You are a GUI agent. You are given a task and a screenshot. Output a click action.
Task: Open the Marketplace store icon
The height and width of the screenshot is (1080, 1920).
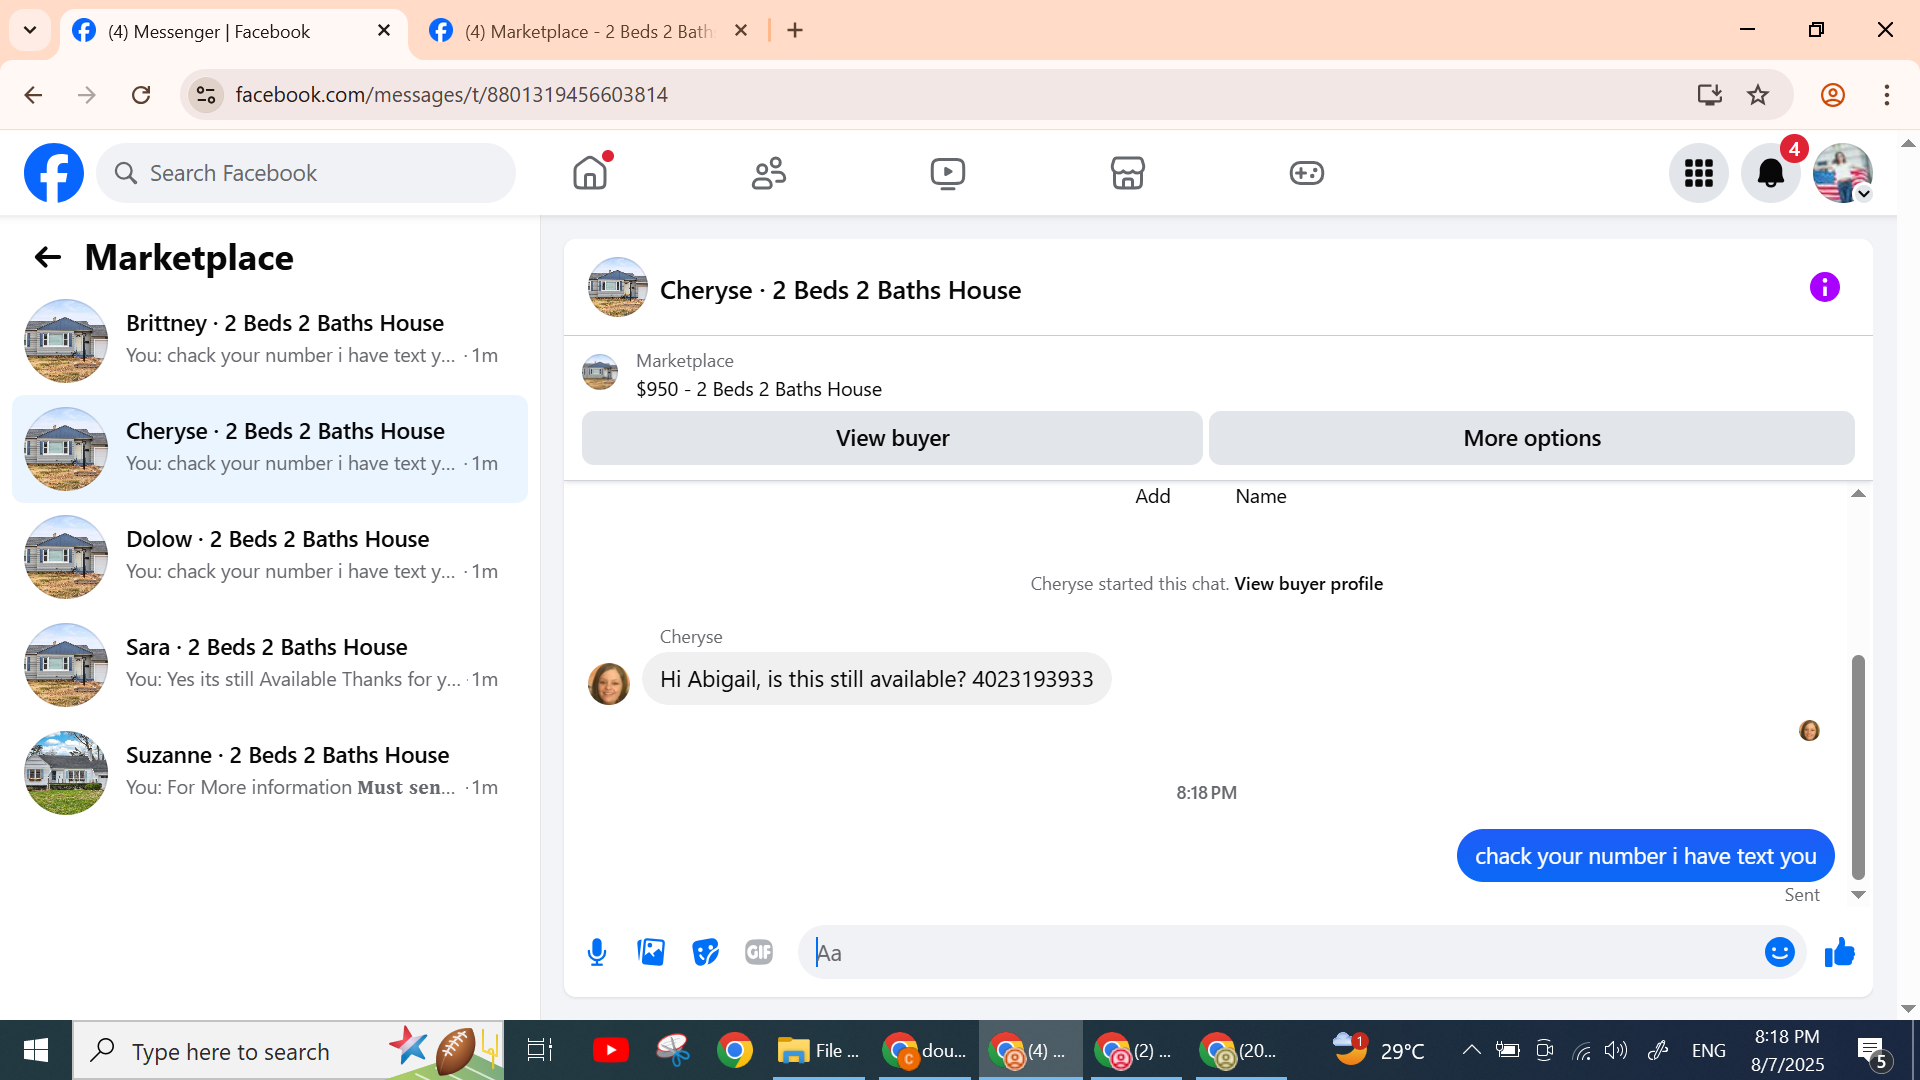click(x=1127, y=173)
